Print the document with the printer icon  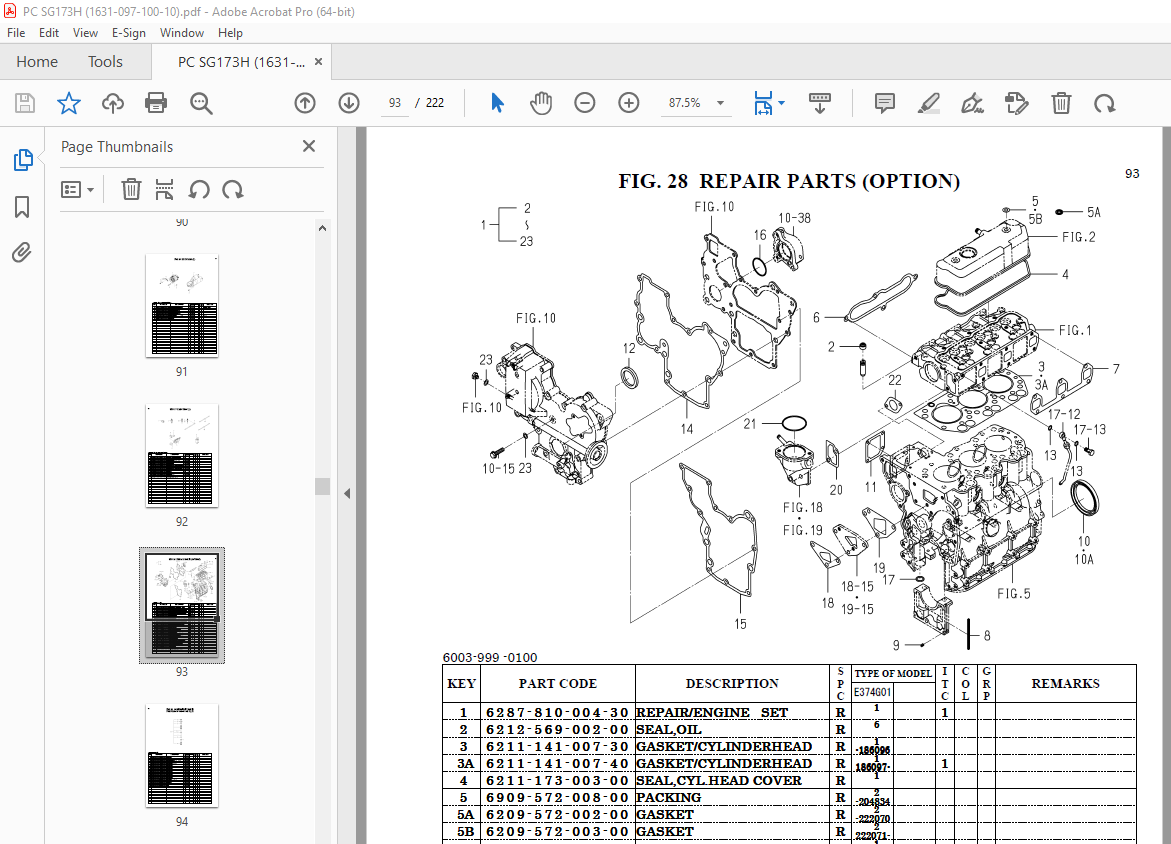156,103
